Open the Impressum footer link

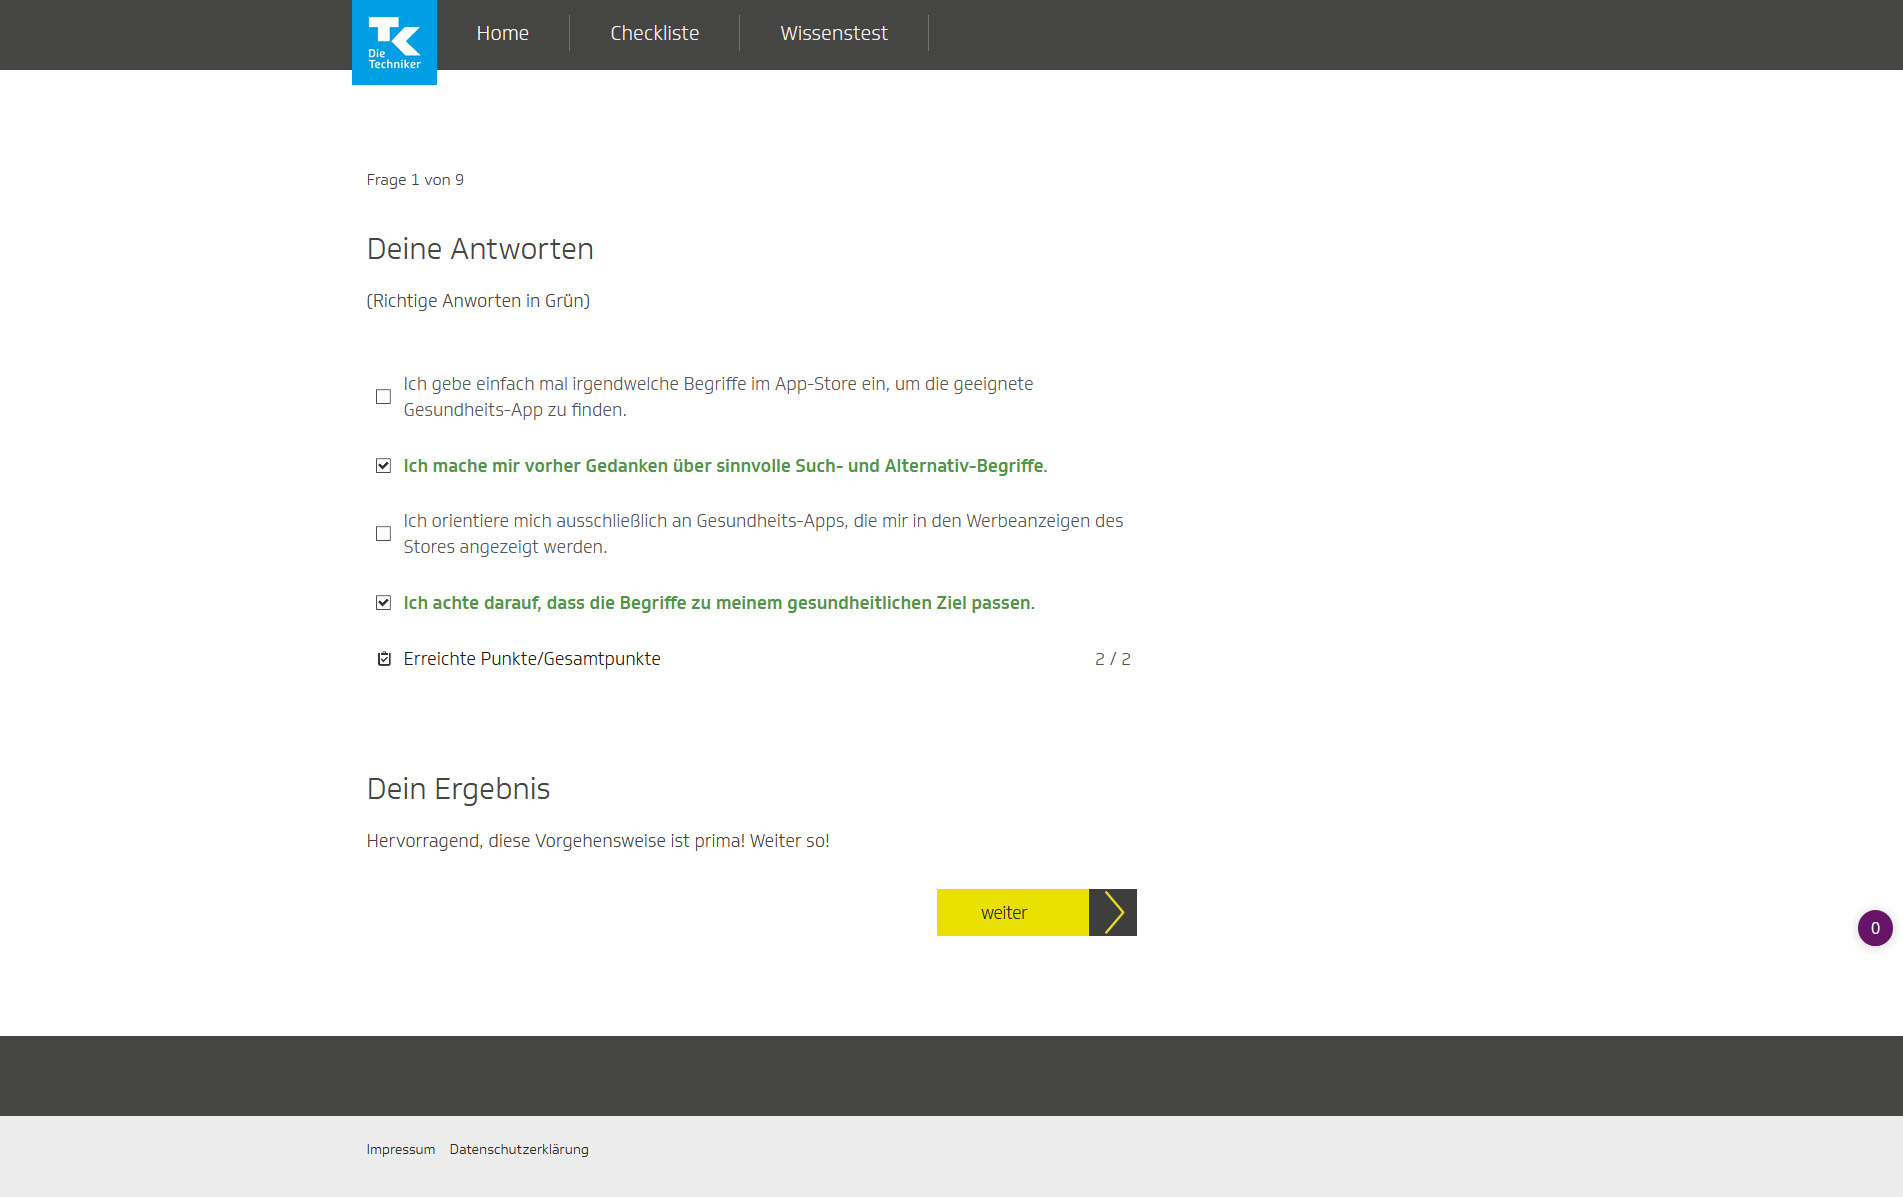(400, 1149)
